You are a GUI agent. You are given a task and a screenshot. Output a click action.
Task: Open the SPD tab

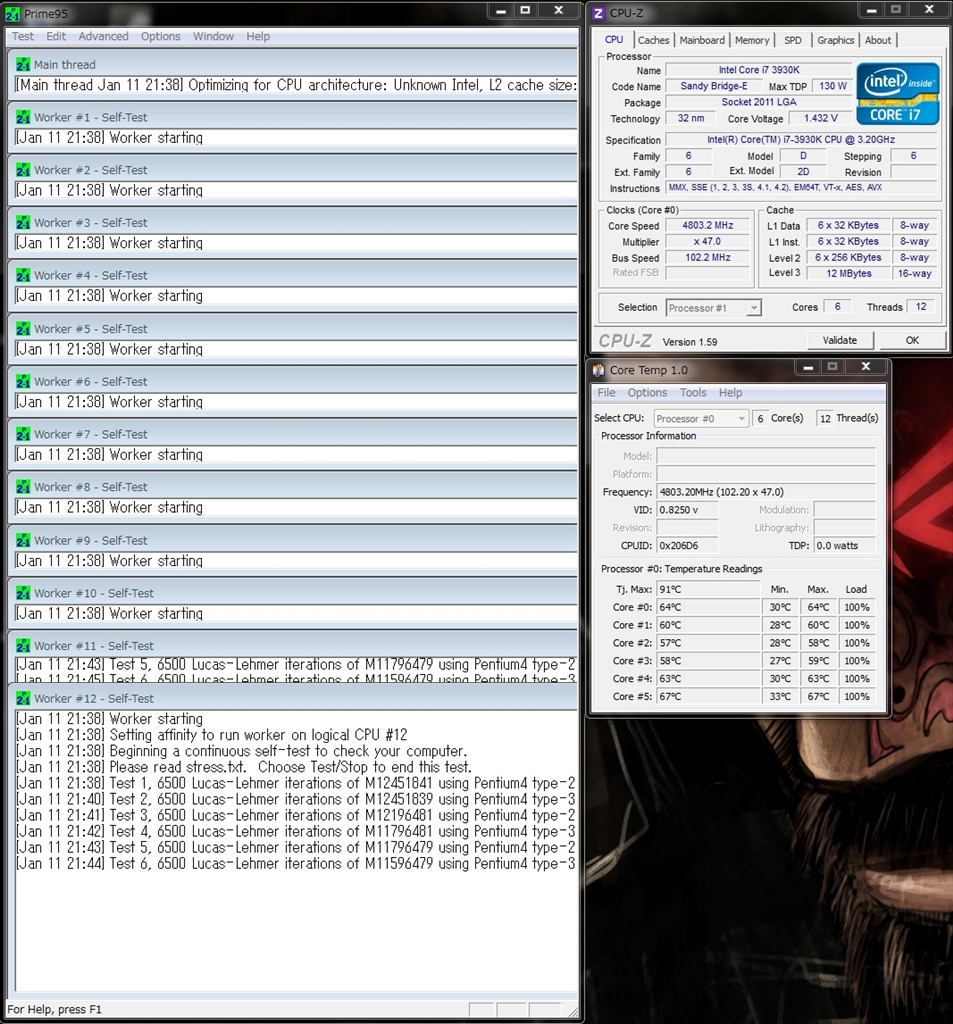(793, 40)
